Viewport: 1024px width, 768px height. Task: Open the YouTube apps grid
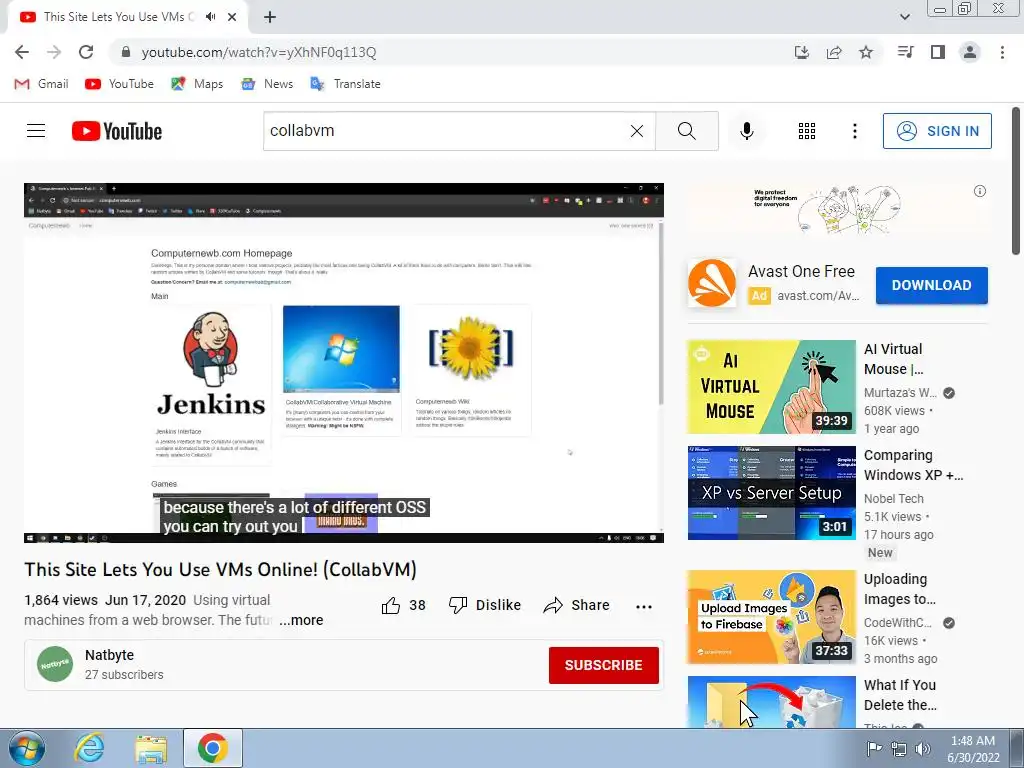click(807, 131)
